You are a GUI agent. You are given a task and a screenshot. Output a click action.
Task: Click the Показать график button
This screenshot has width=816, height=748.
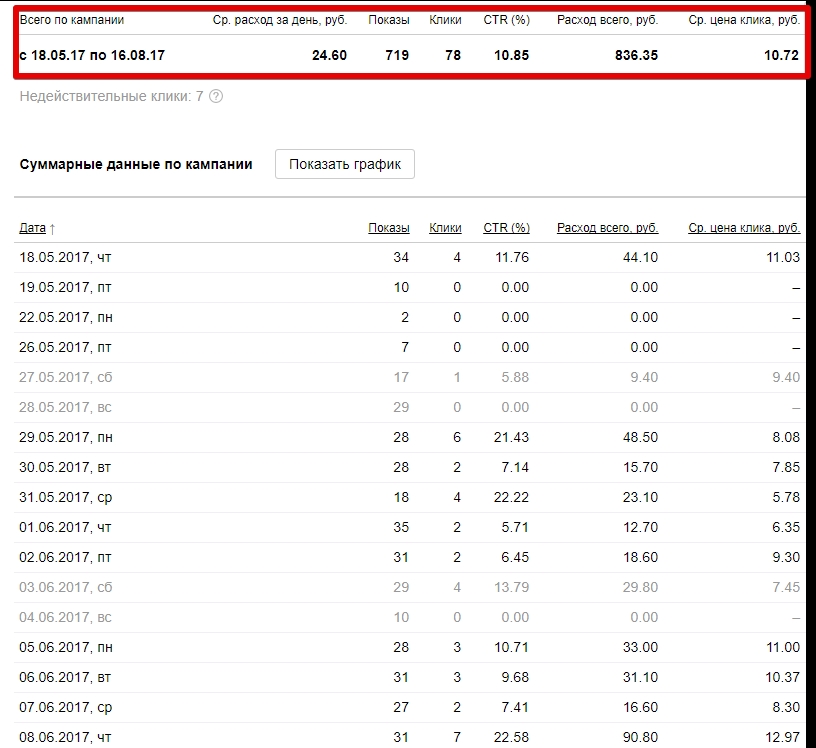[345, 164]
